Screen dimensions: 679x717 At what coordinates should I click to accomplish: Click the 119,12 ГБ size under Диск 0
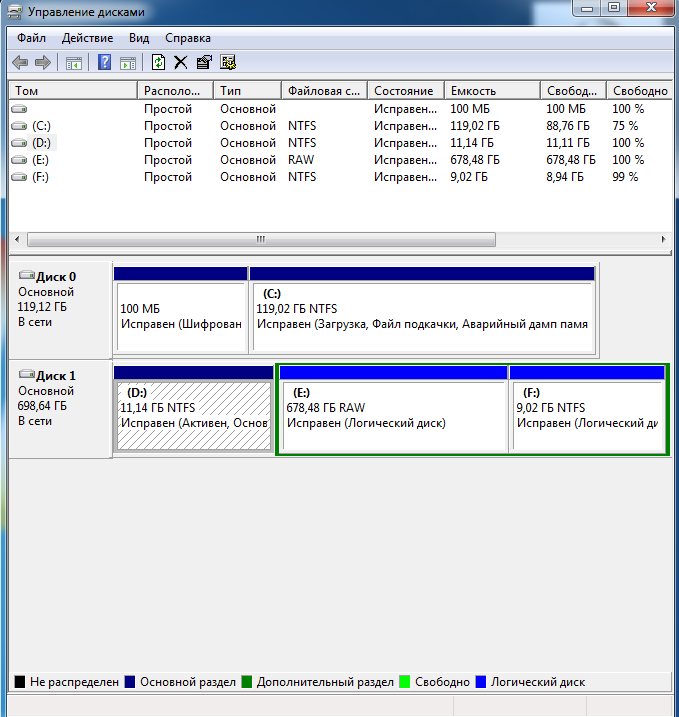(42, 306)
